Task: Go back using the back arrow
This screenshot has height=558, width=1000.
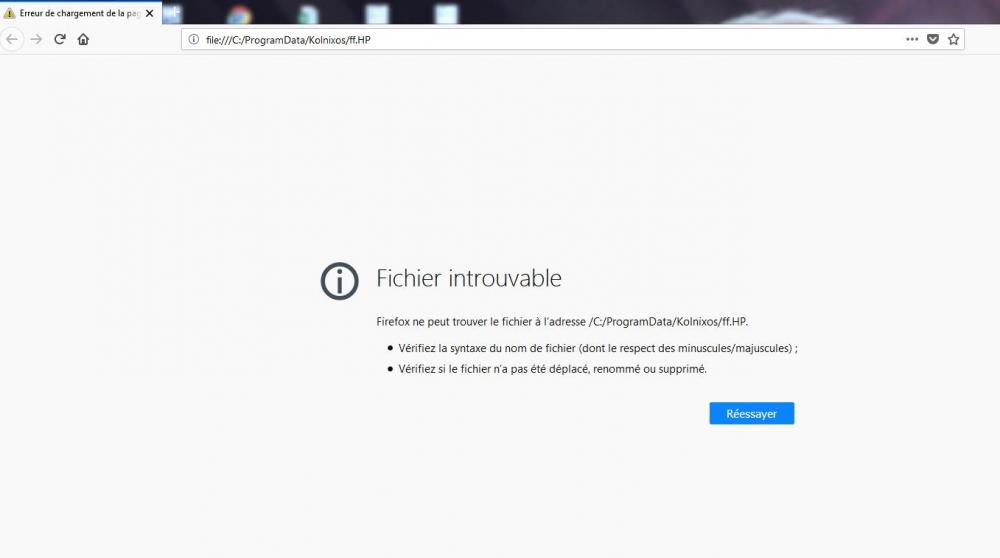Action: (x=11, y=40)
